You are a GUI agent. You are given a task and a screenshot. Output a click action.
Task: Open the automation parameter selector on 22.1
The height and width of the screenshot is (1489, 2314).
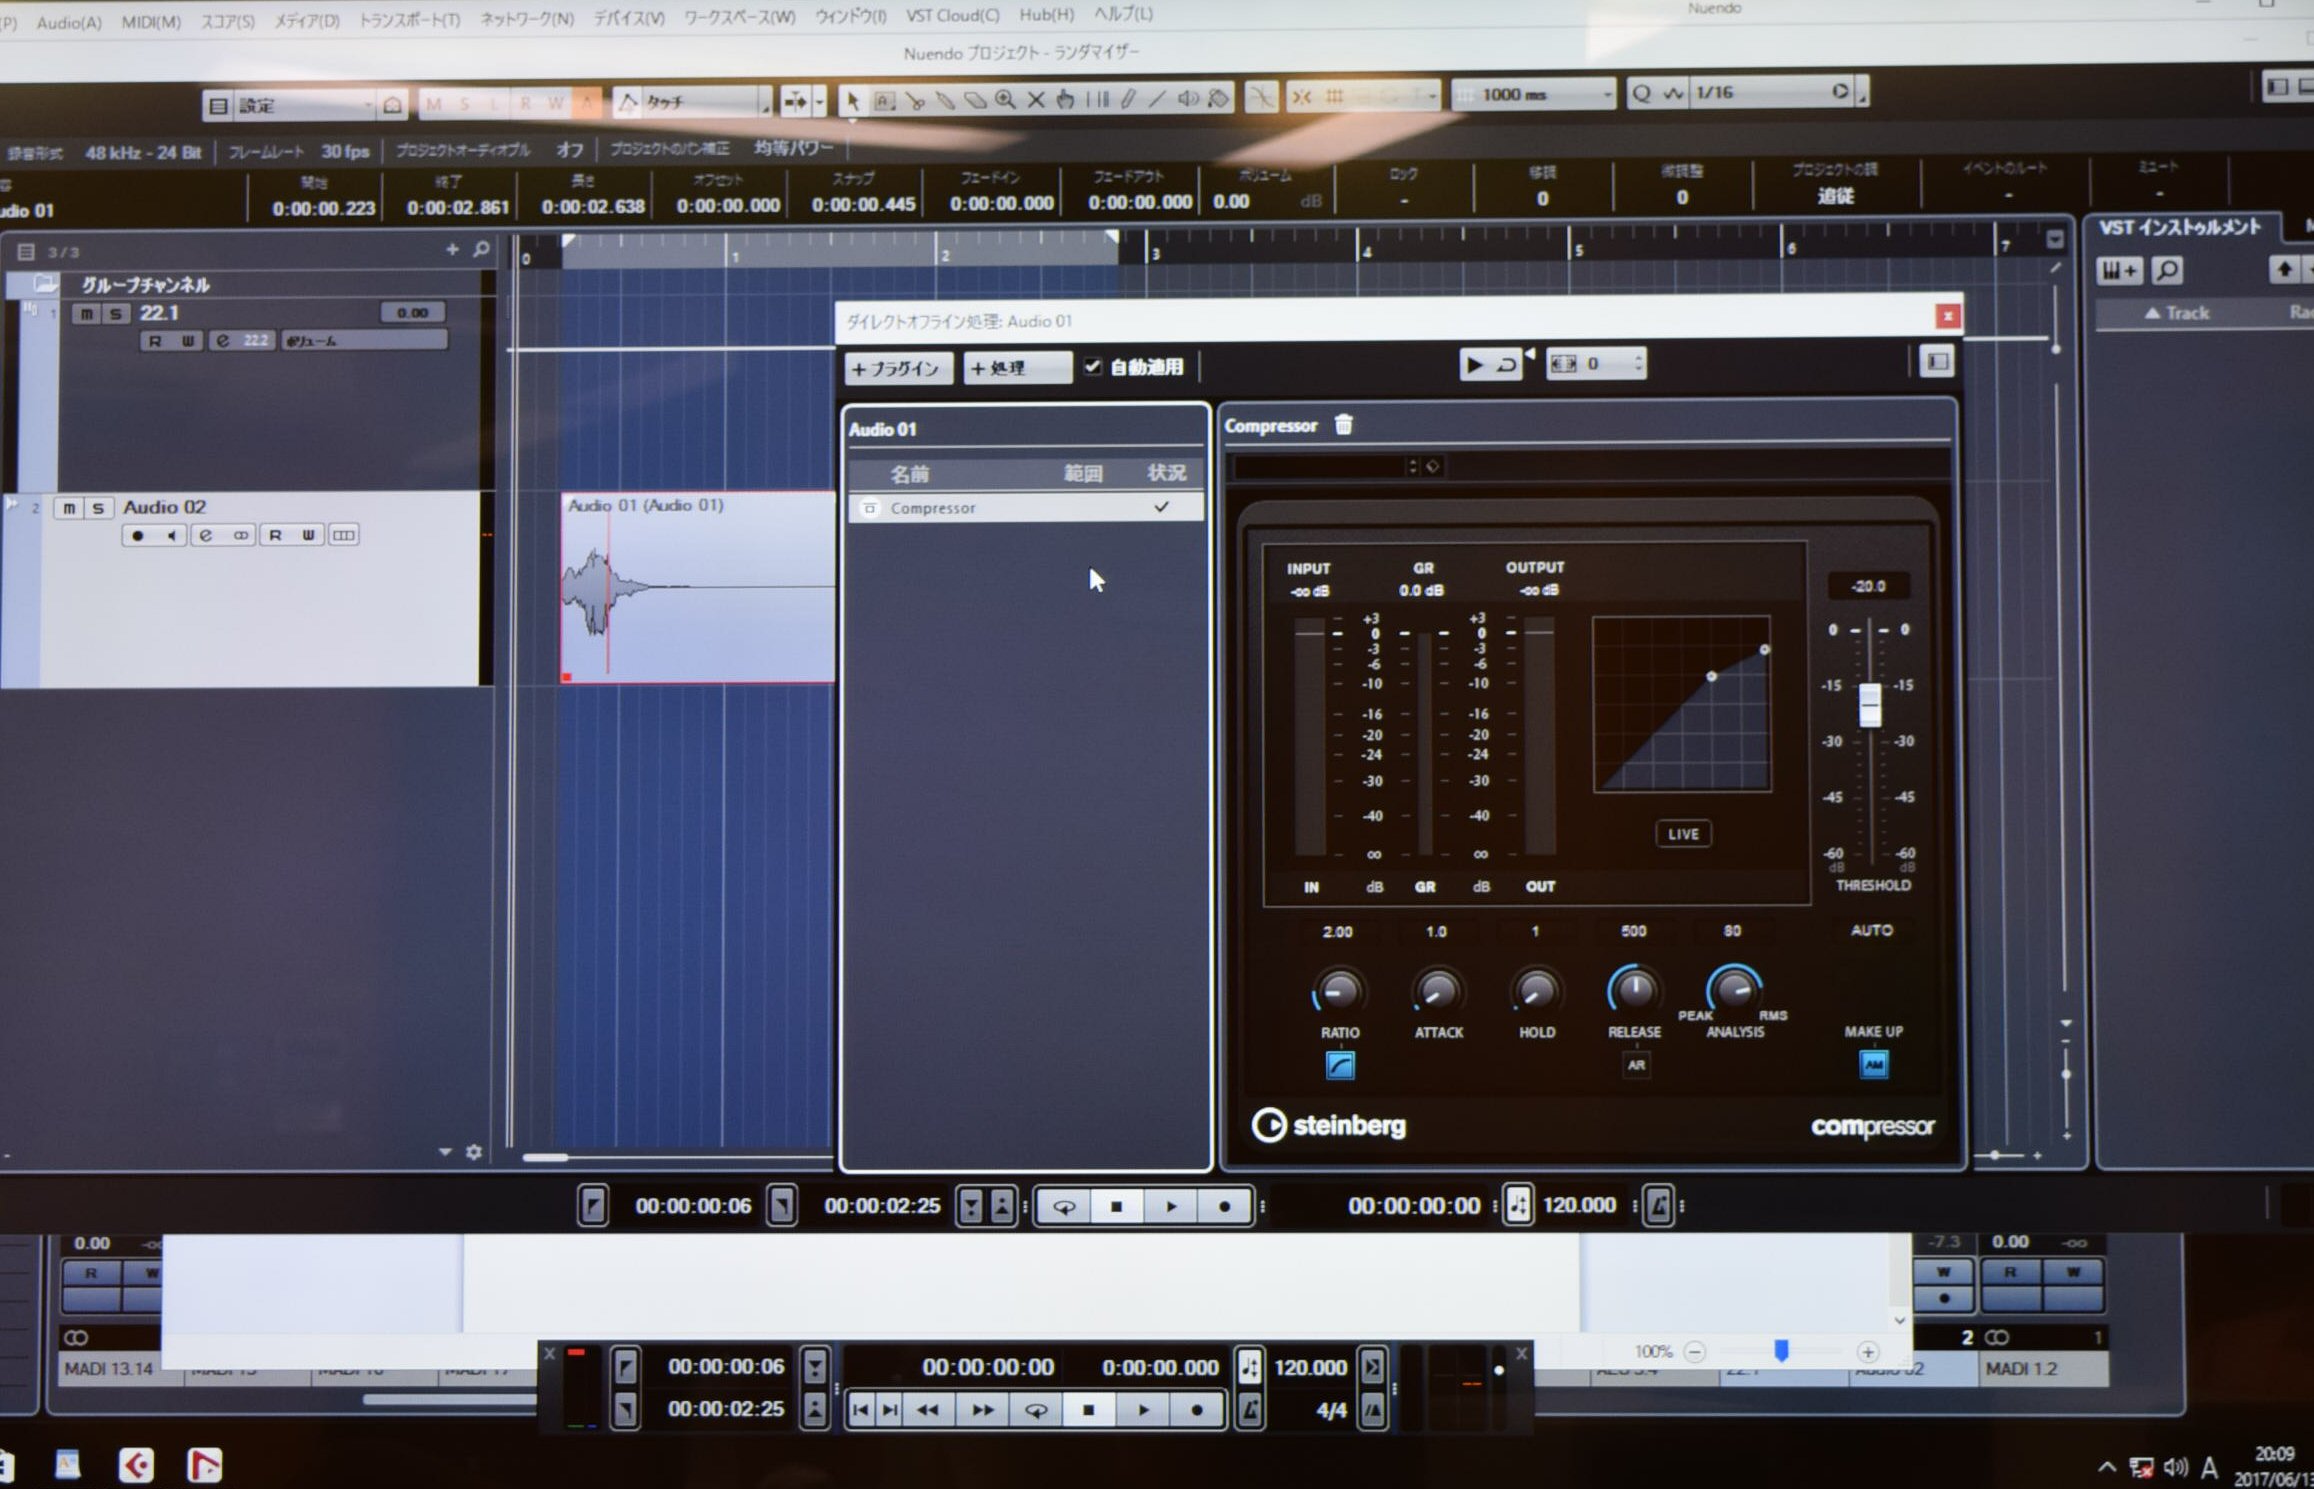click(x=365, y=341)
